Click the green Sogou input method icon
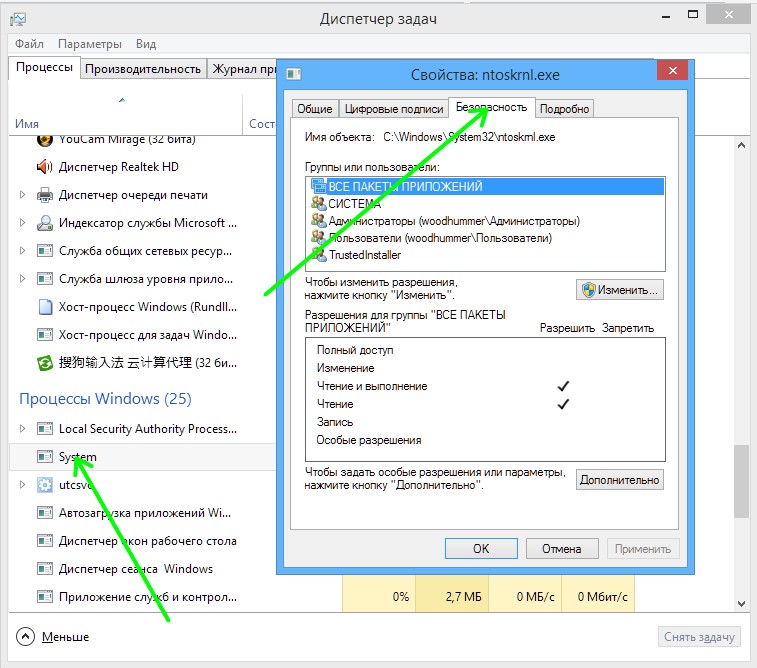 pos(45,363)
